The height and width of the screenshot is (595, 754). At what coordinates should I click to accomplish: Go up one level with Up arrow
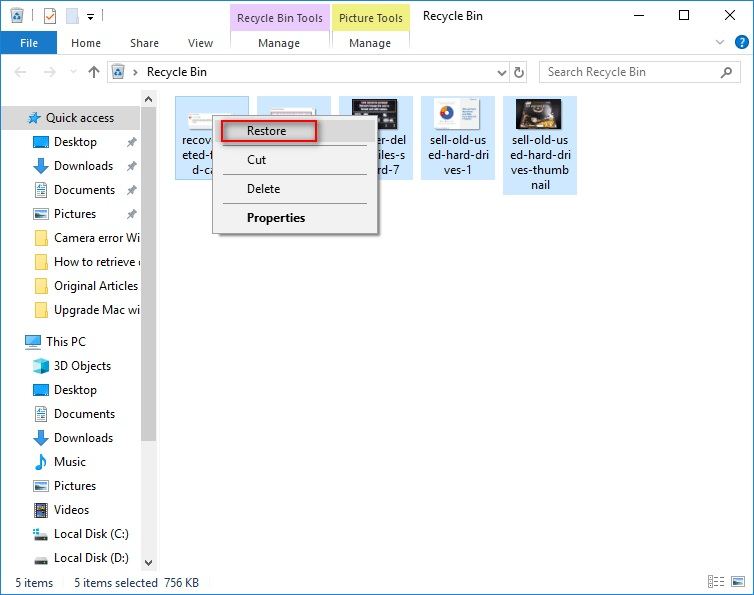[94, 72]
